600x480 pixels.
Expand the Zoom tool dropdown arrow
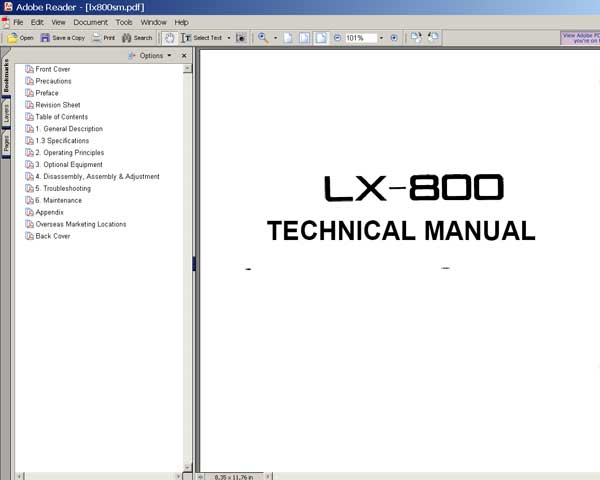(x=276, y=38)
